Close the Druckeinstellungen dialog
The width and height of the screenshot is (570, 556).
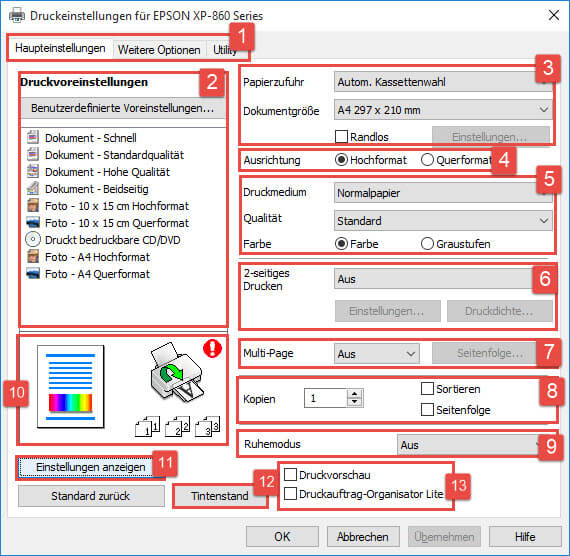[554, 15]
